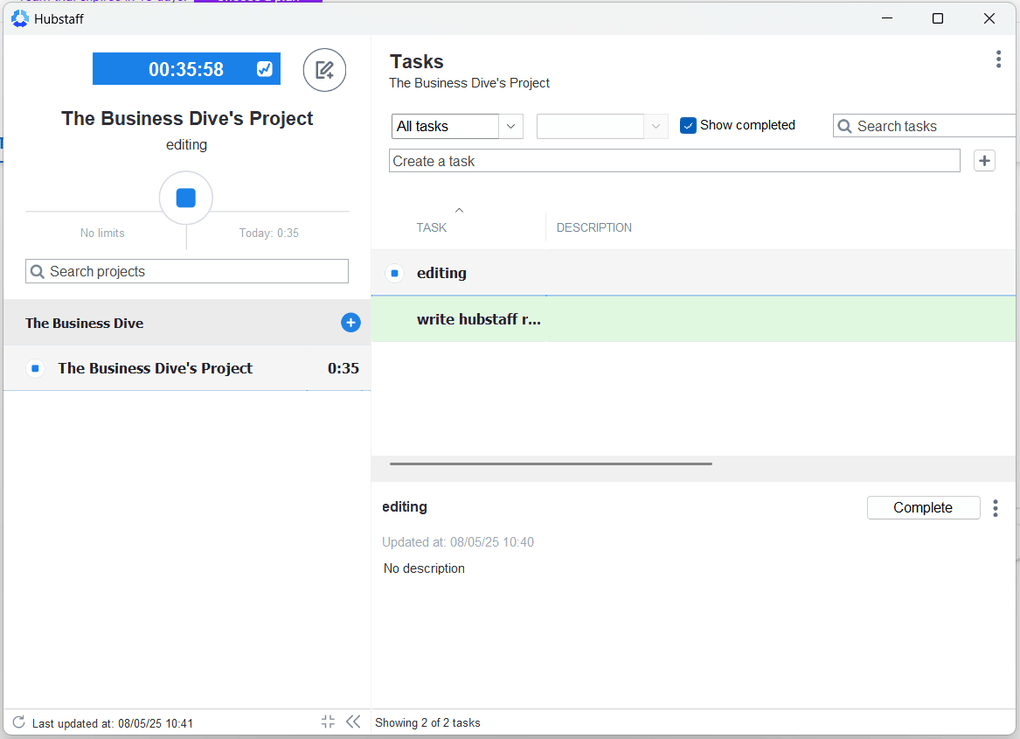1020x739 pixels.
Task: Select the editing task tracking indicator
Action: click(394, 272)
